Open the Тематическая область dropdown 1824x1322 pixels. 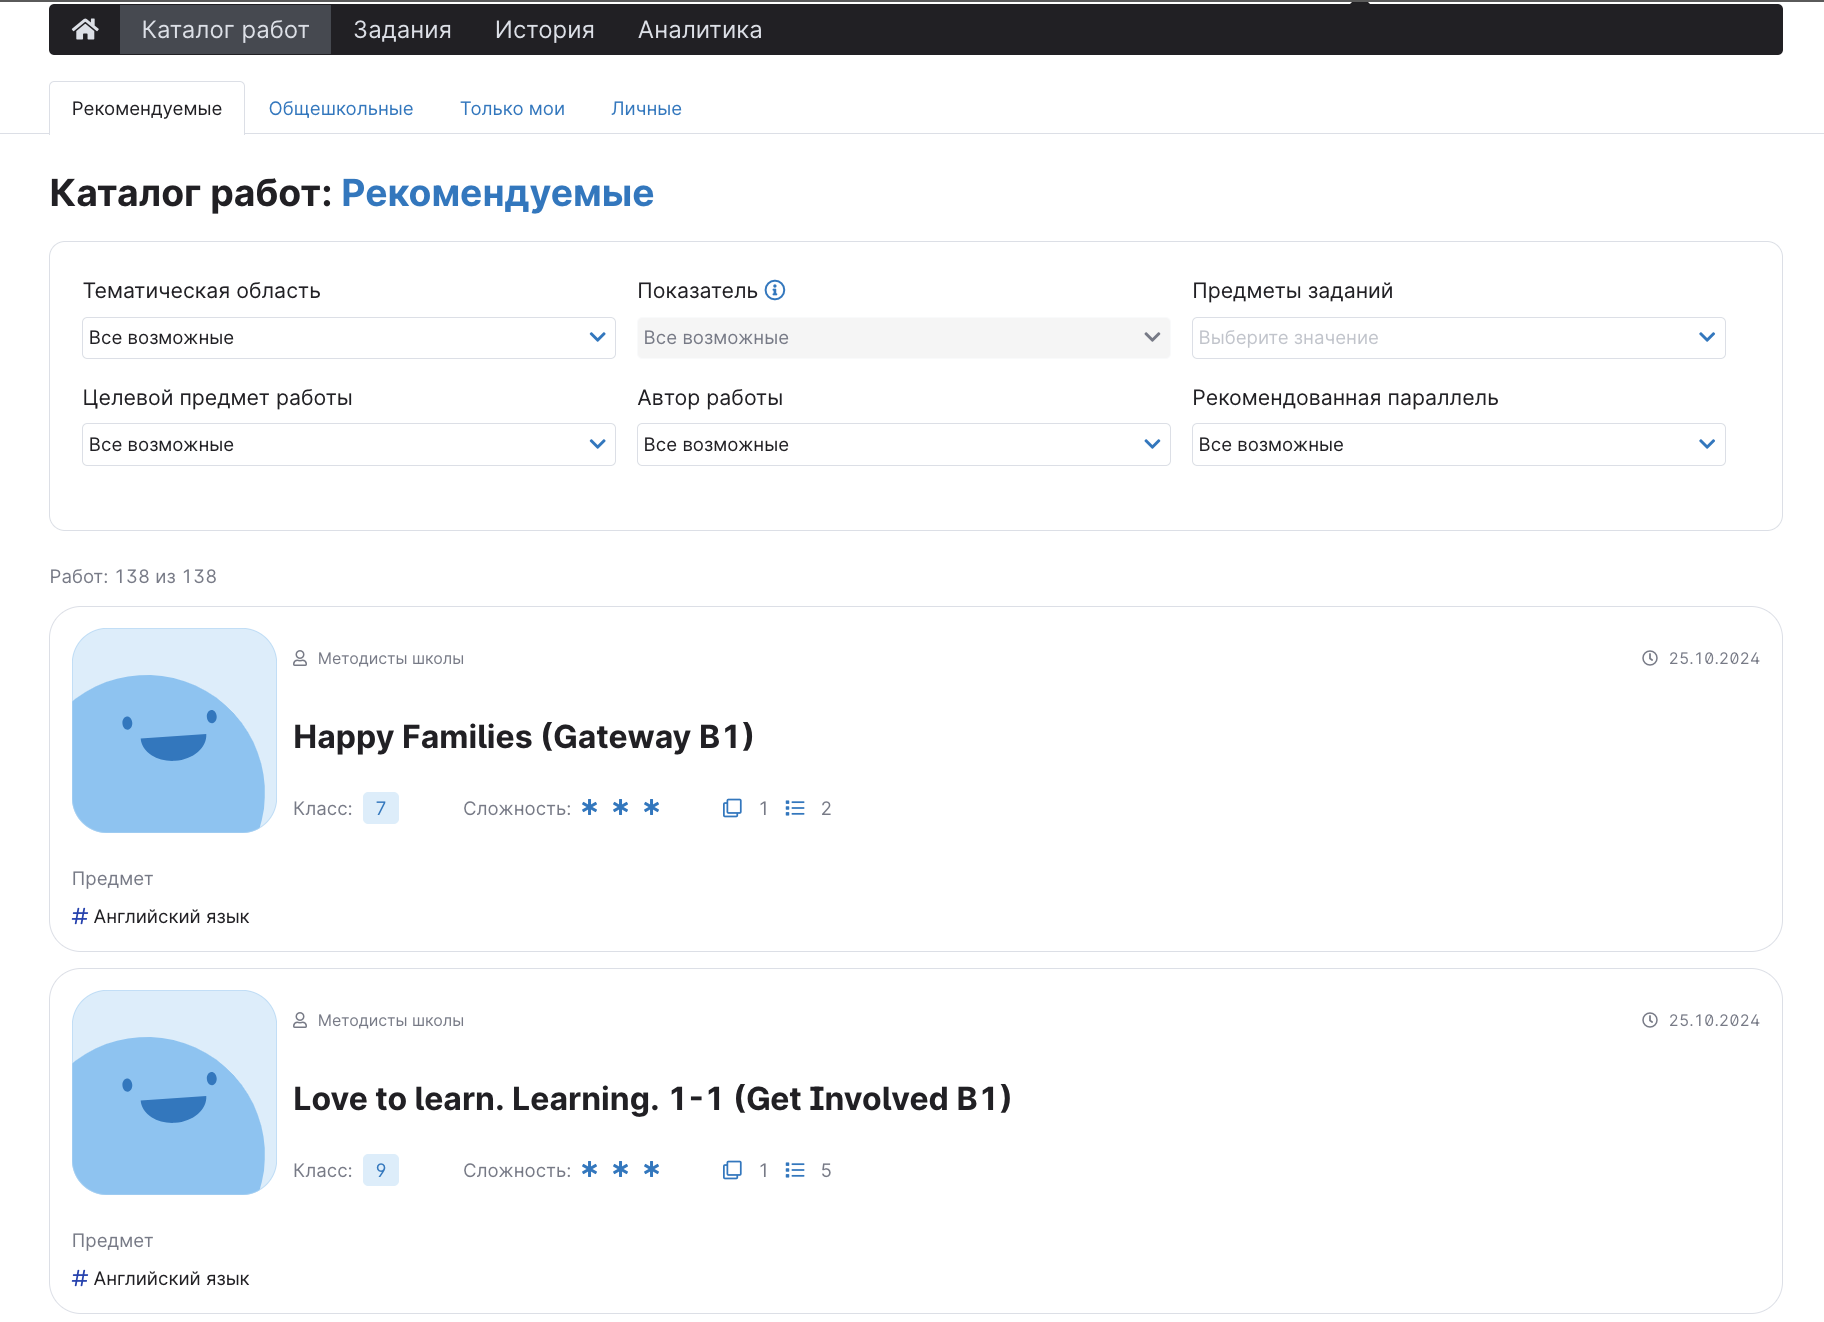pyautogui.click(x=348, y=338)
